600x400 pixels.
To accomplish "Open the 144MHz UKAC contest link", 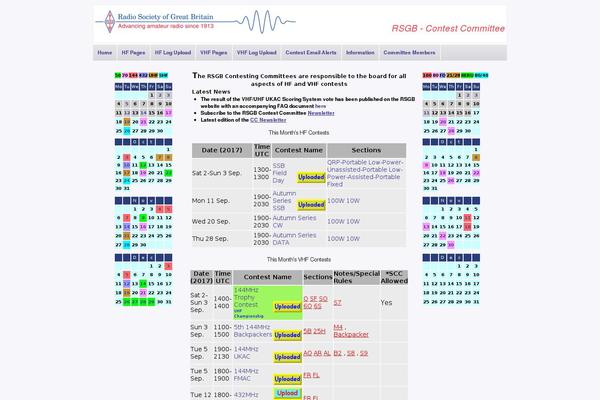I will click(x=246, y=353).
